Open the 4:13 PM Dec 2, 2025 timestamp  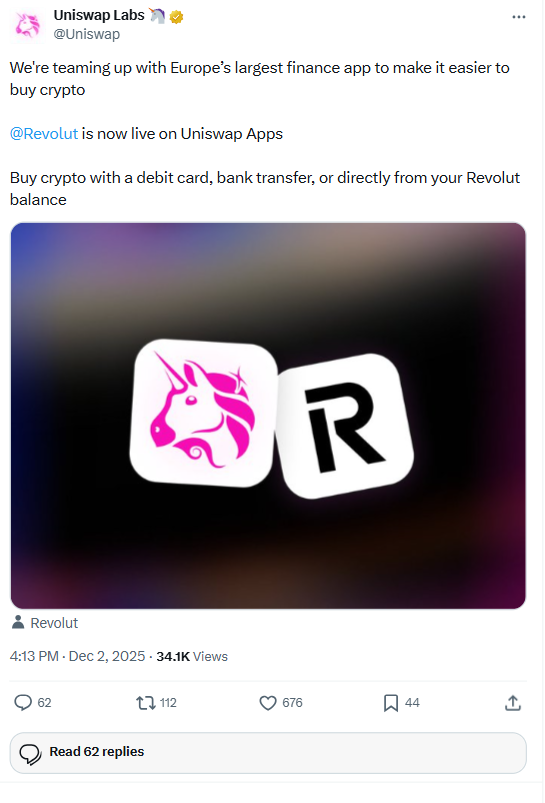click(77, 656)
